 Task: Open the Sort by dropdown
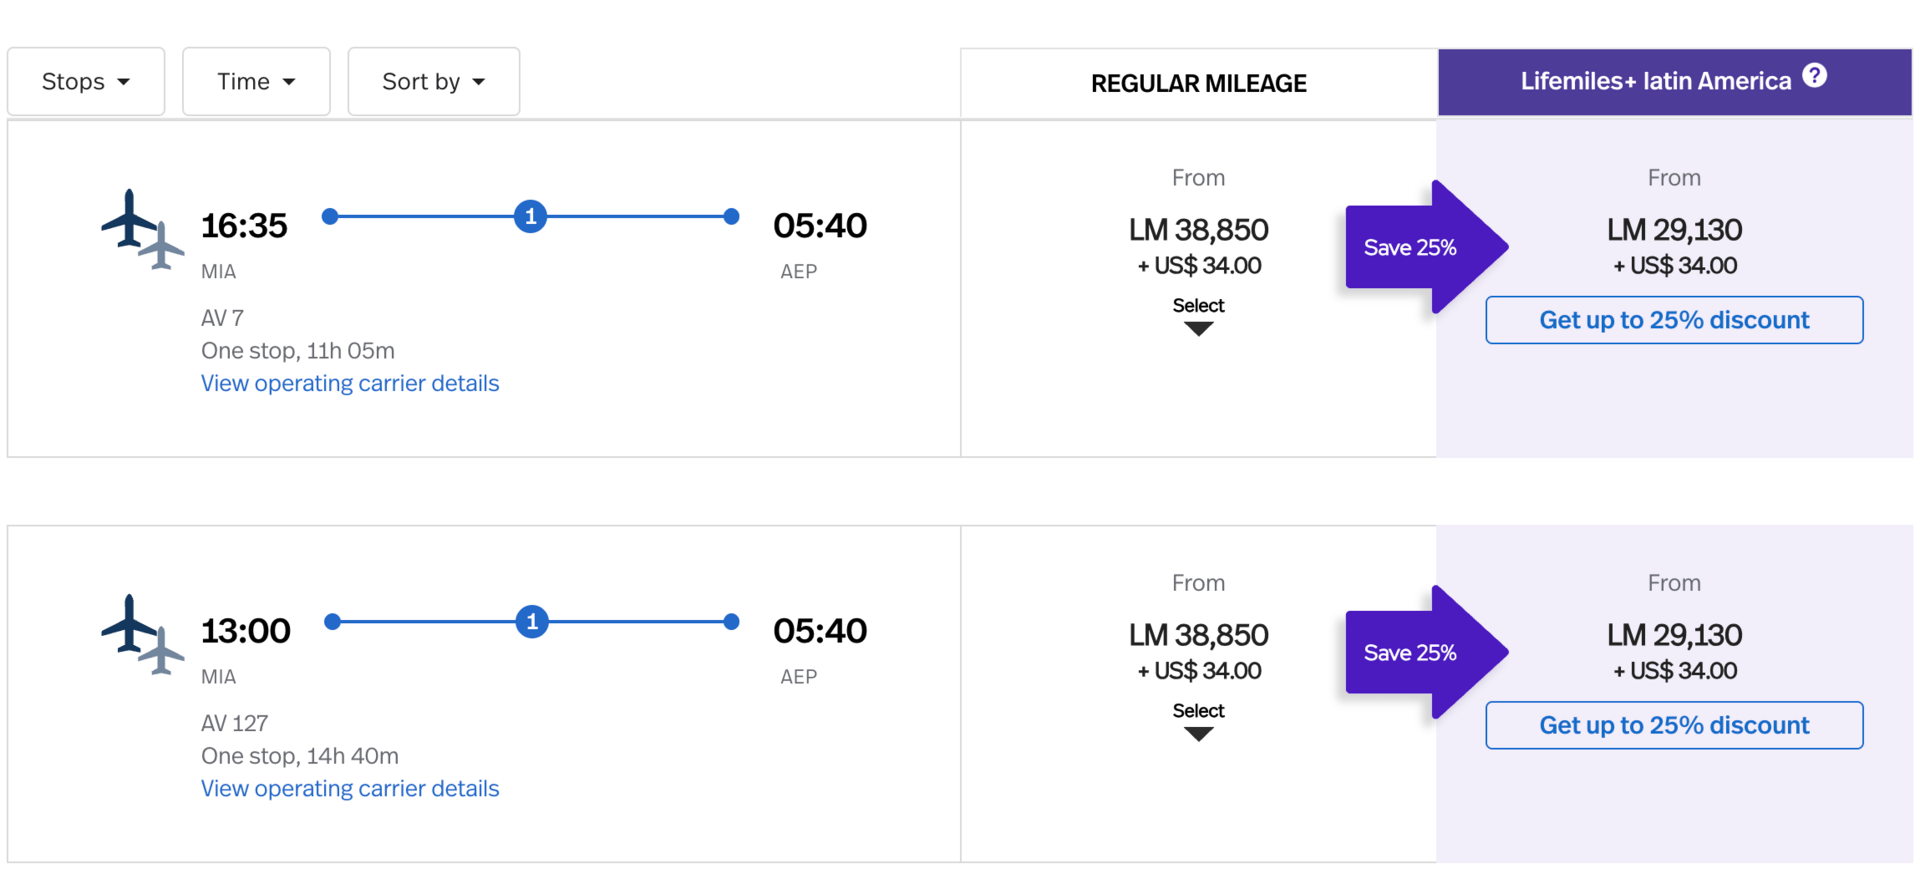click(433, 82)
